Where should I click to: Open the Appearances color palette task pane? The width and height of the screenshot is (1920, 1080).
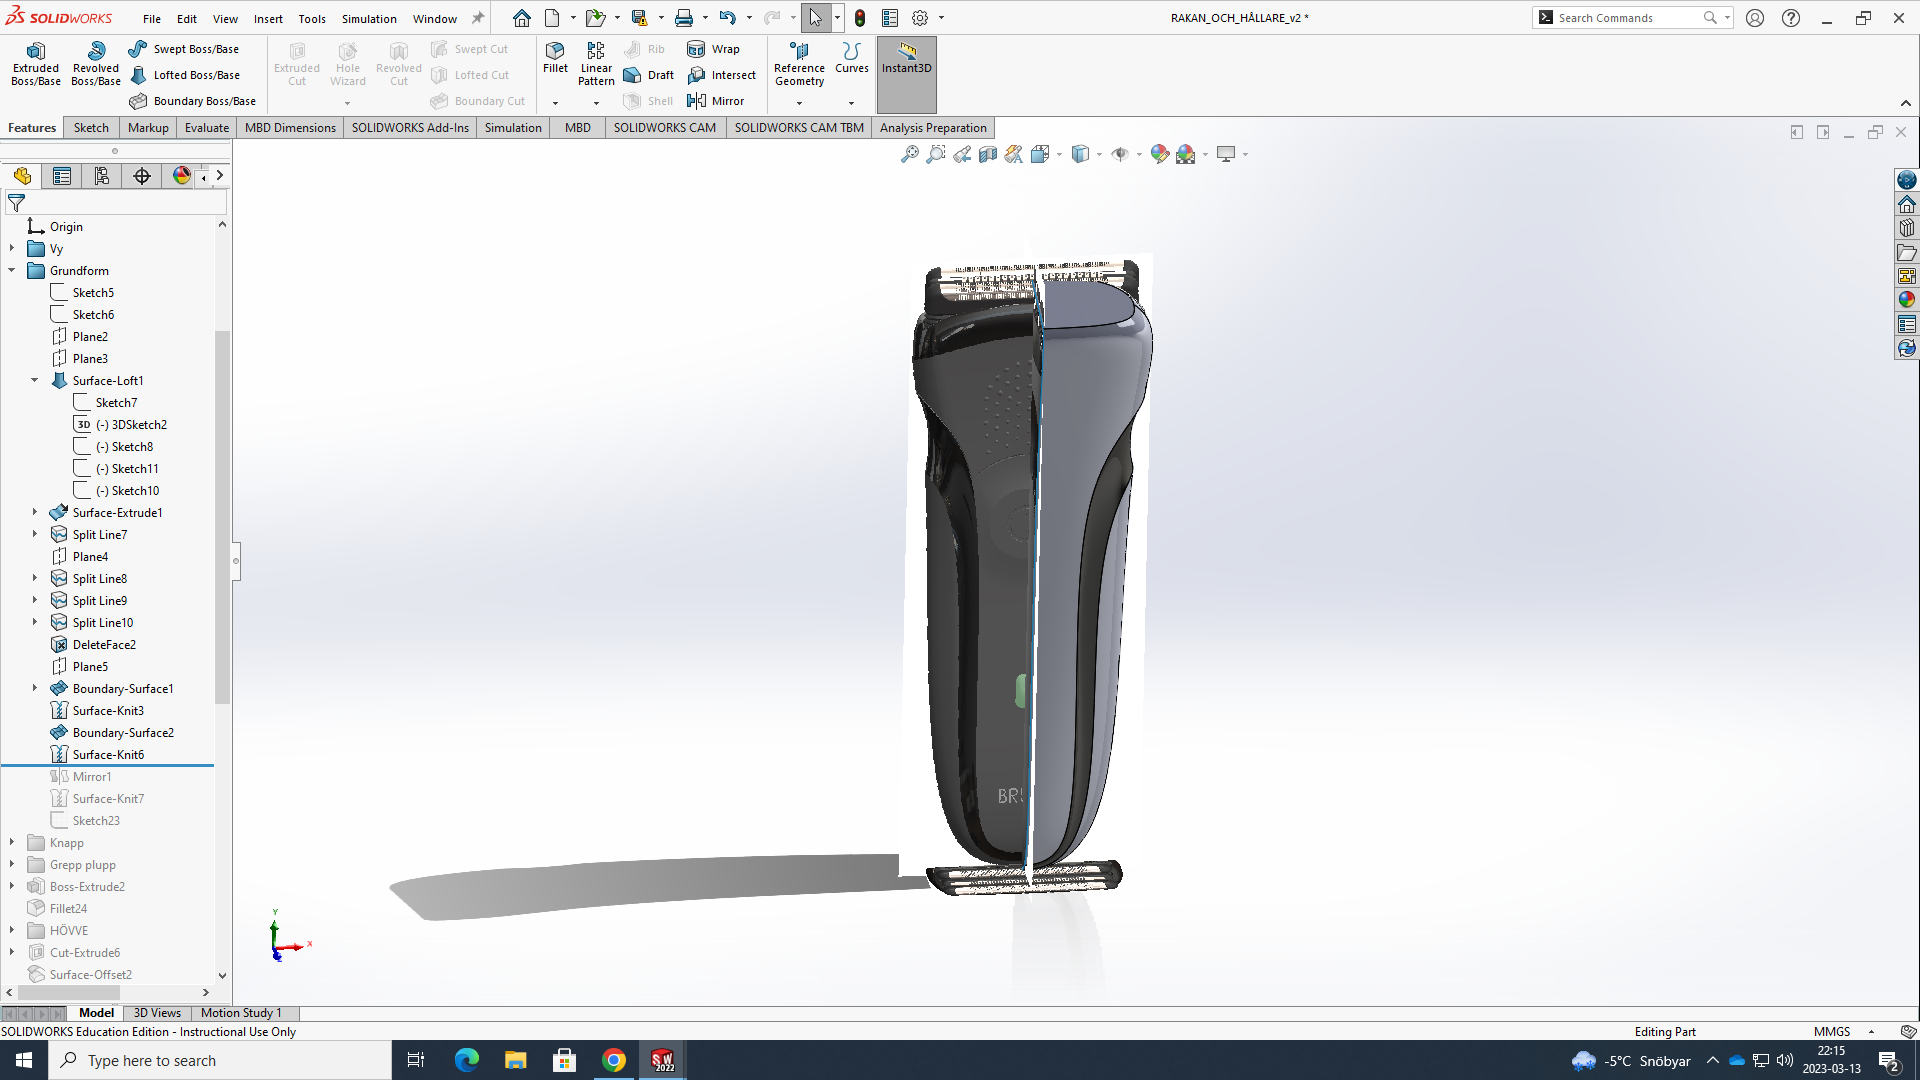1907,299
